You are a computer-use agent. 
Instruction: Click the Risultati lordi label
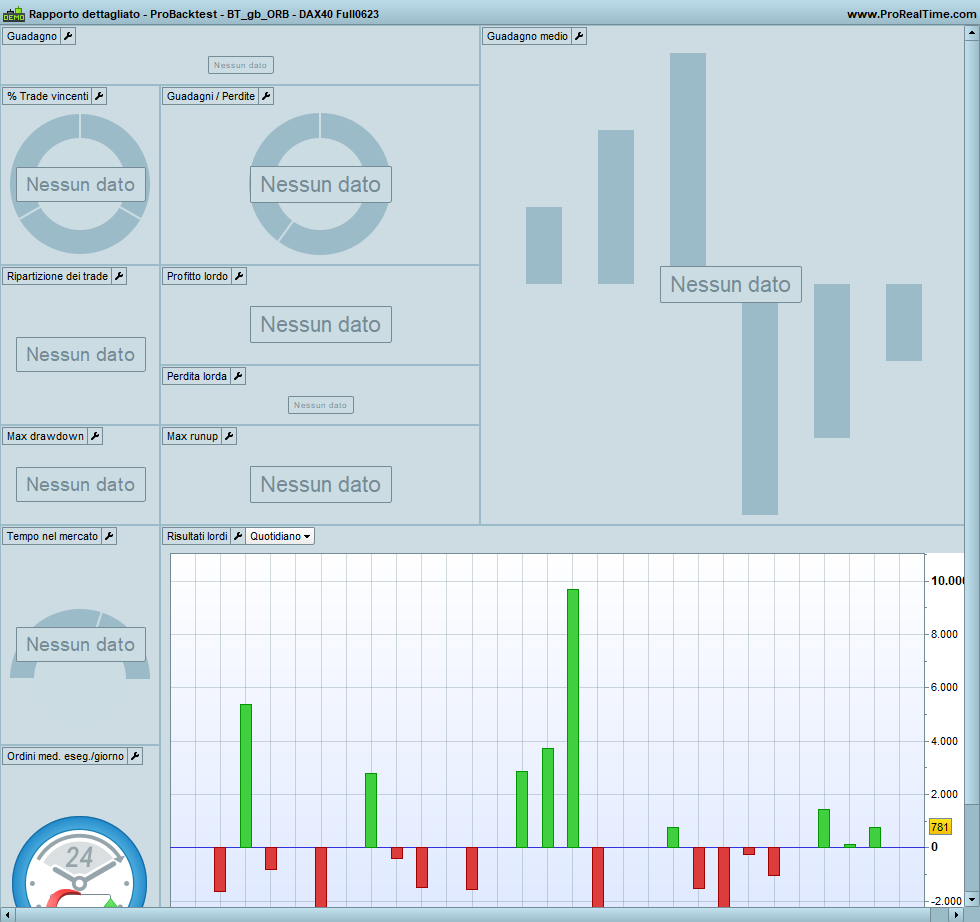[197, 536]
